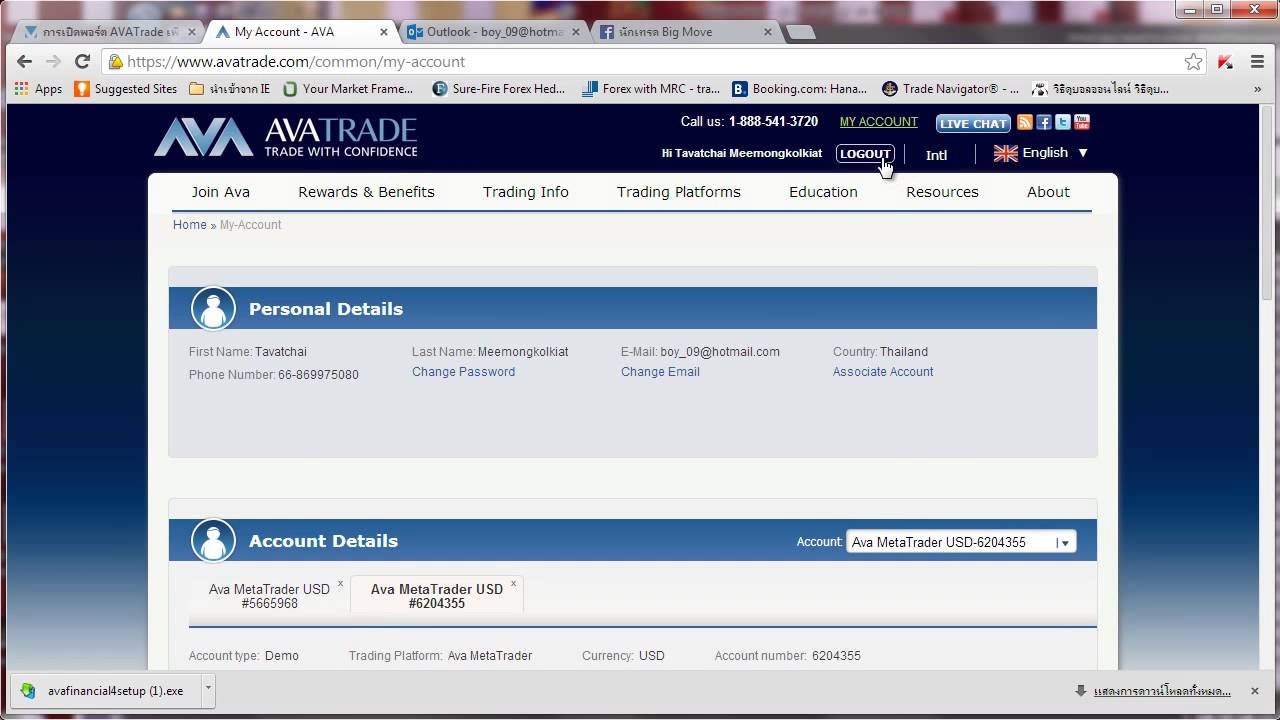Viewport: 1280px width, 720px height.
Task: Click account number 6204355 value
Action: tap(836, 656)
